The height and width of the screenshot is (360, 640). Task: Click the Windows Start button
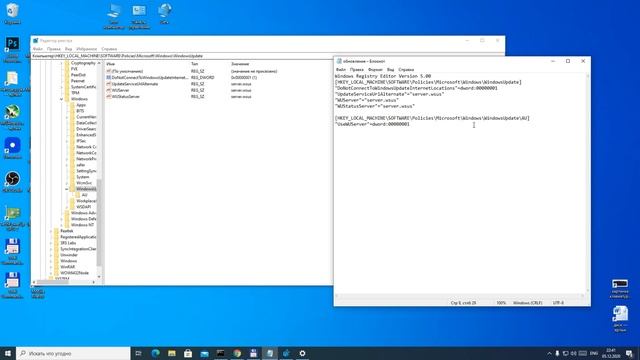click(x=8, y=353)
